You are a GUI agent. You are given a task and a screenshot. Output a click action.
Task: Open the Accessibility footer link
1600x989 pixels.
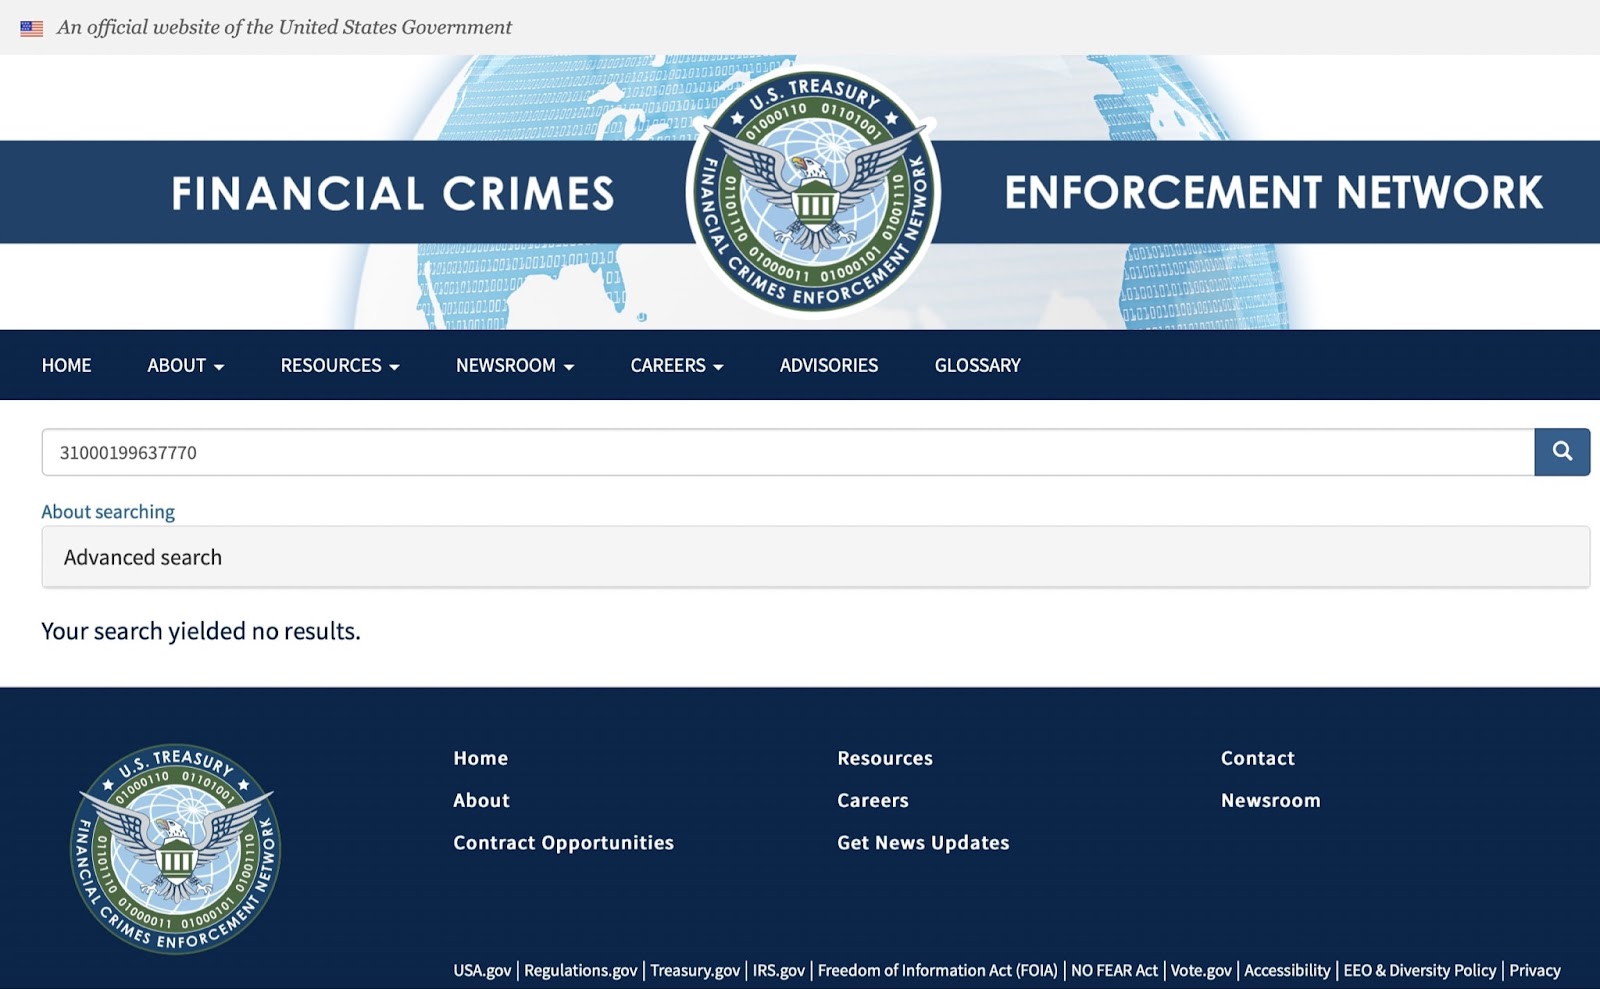point(1287,970)
